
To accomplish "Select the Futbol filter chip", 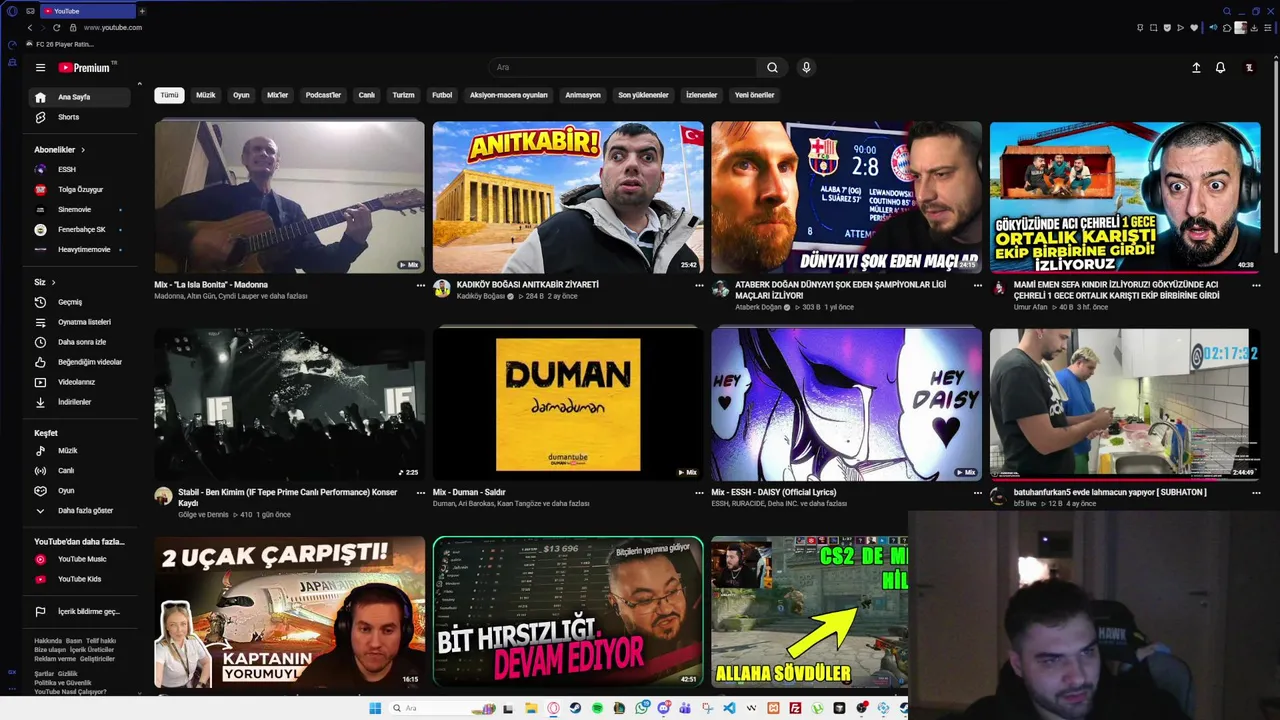I will (x=442, y=95).
